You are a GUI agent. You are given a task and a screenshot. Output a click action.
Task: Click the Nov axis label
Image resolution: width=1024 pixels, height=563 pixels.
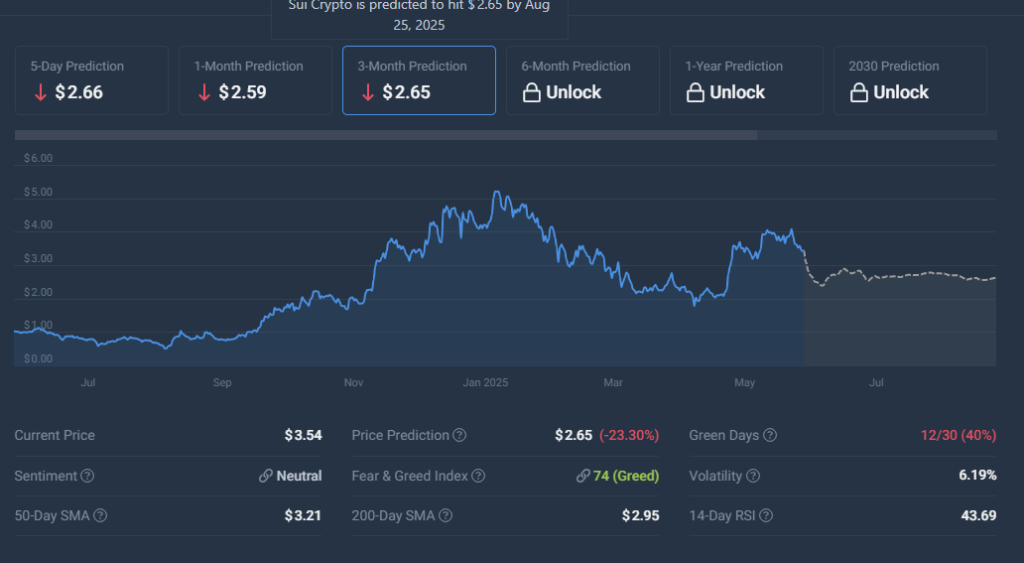click(353, 383)
